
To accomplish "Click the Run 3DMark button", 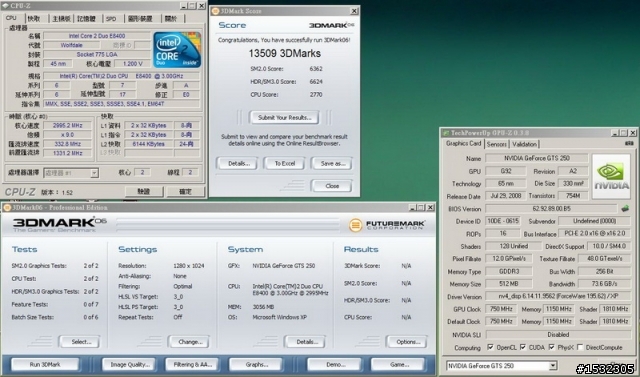I will tap(45, 364).
